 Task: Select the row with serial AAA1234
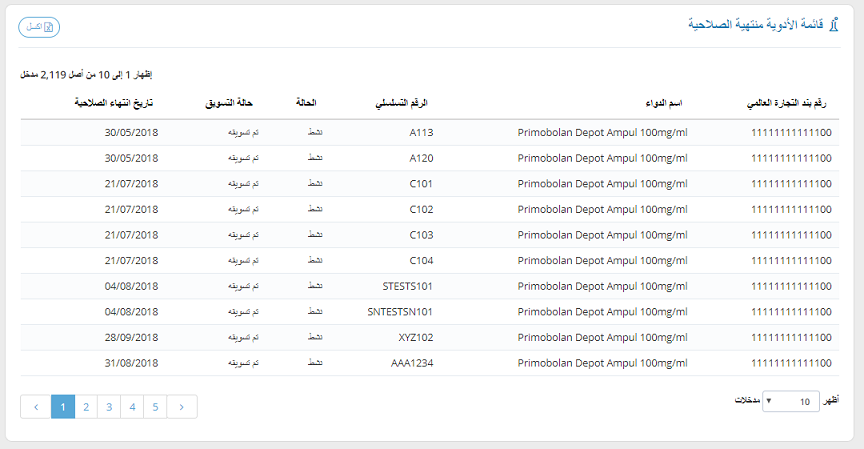(x=411, y=362)
